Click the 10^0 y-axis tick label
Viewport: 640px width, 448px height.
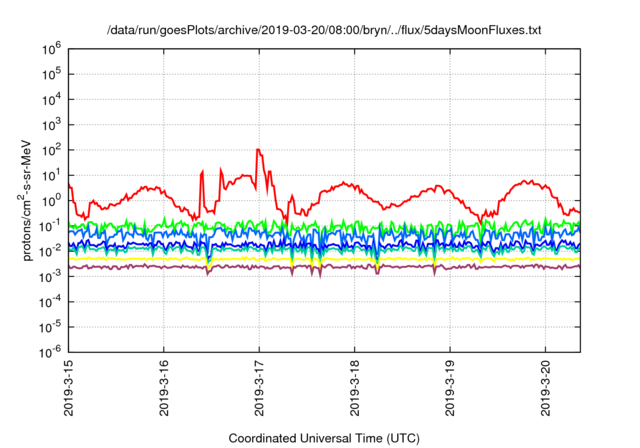(51, 201)
